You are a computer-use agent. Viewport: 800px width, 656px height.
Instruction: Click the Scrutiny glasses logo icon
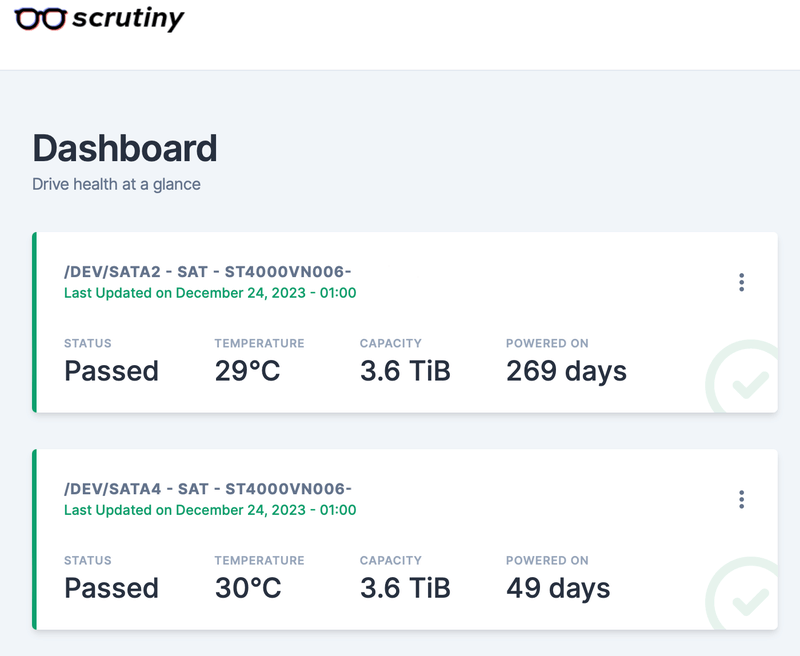pos(40,19)
